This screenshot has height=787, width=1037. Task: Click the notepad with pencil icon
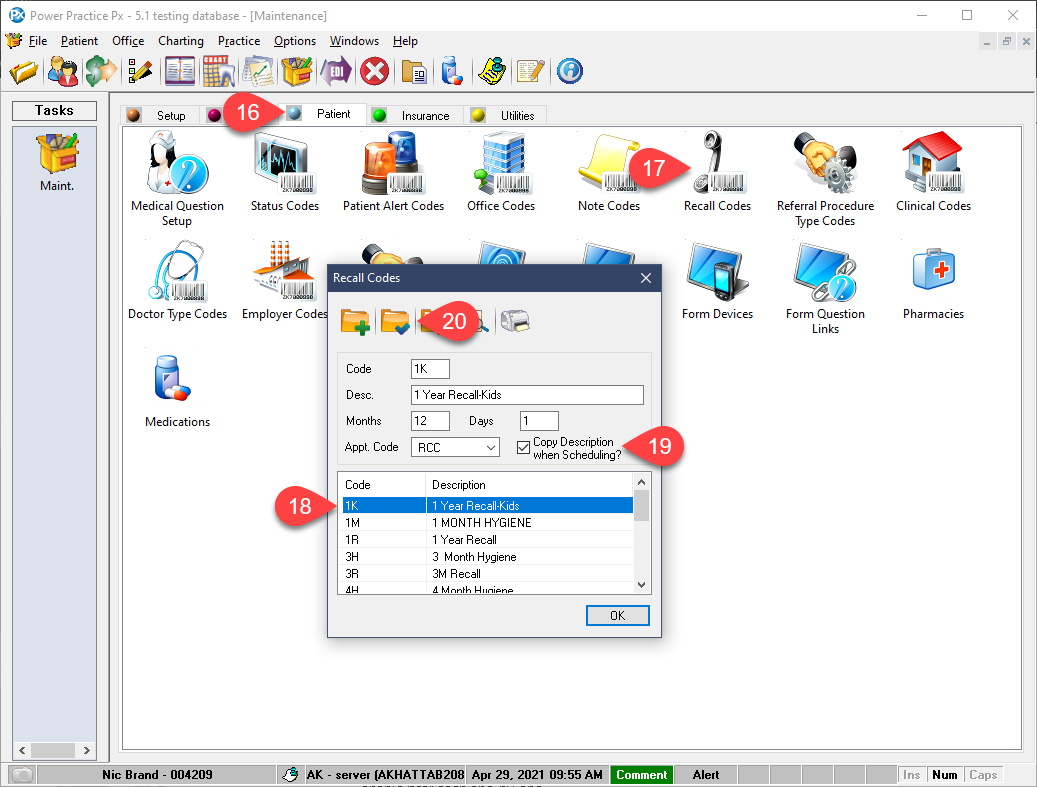530,71
